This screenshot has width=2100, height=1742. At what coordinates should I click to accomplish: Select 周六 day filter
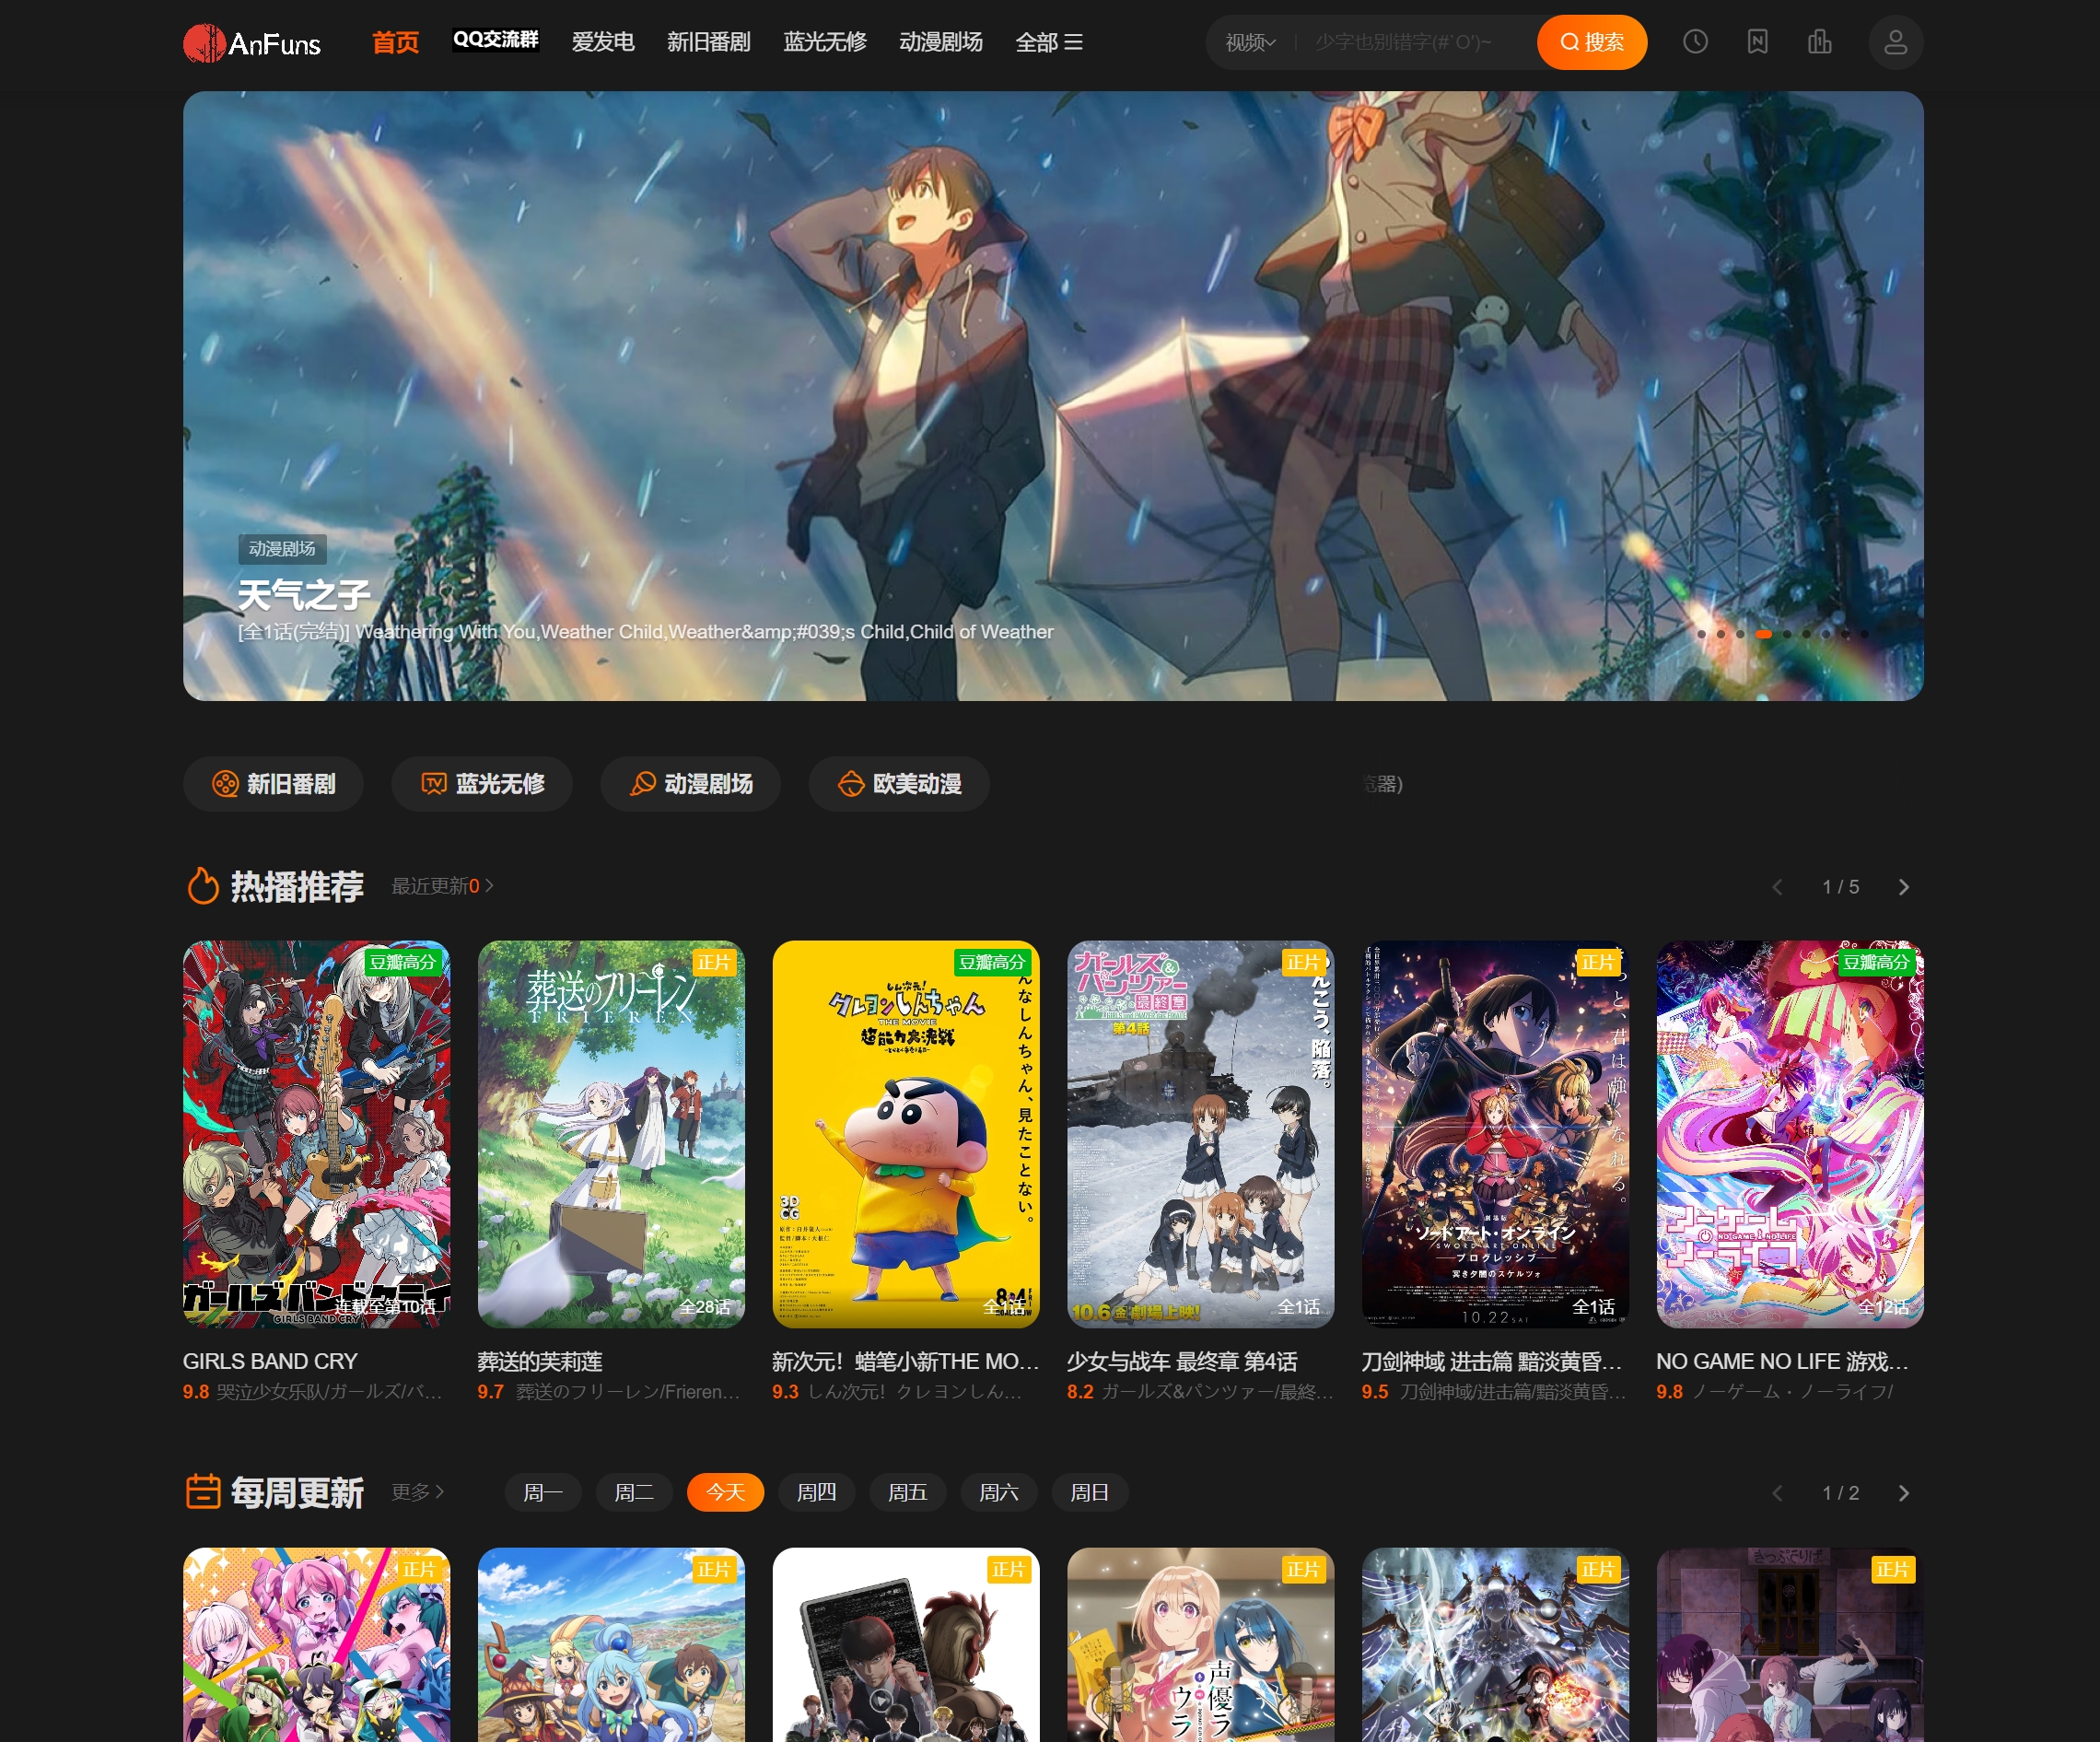998,1492
